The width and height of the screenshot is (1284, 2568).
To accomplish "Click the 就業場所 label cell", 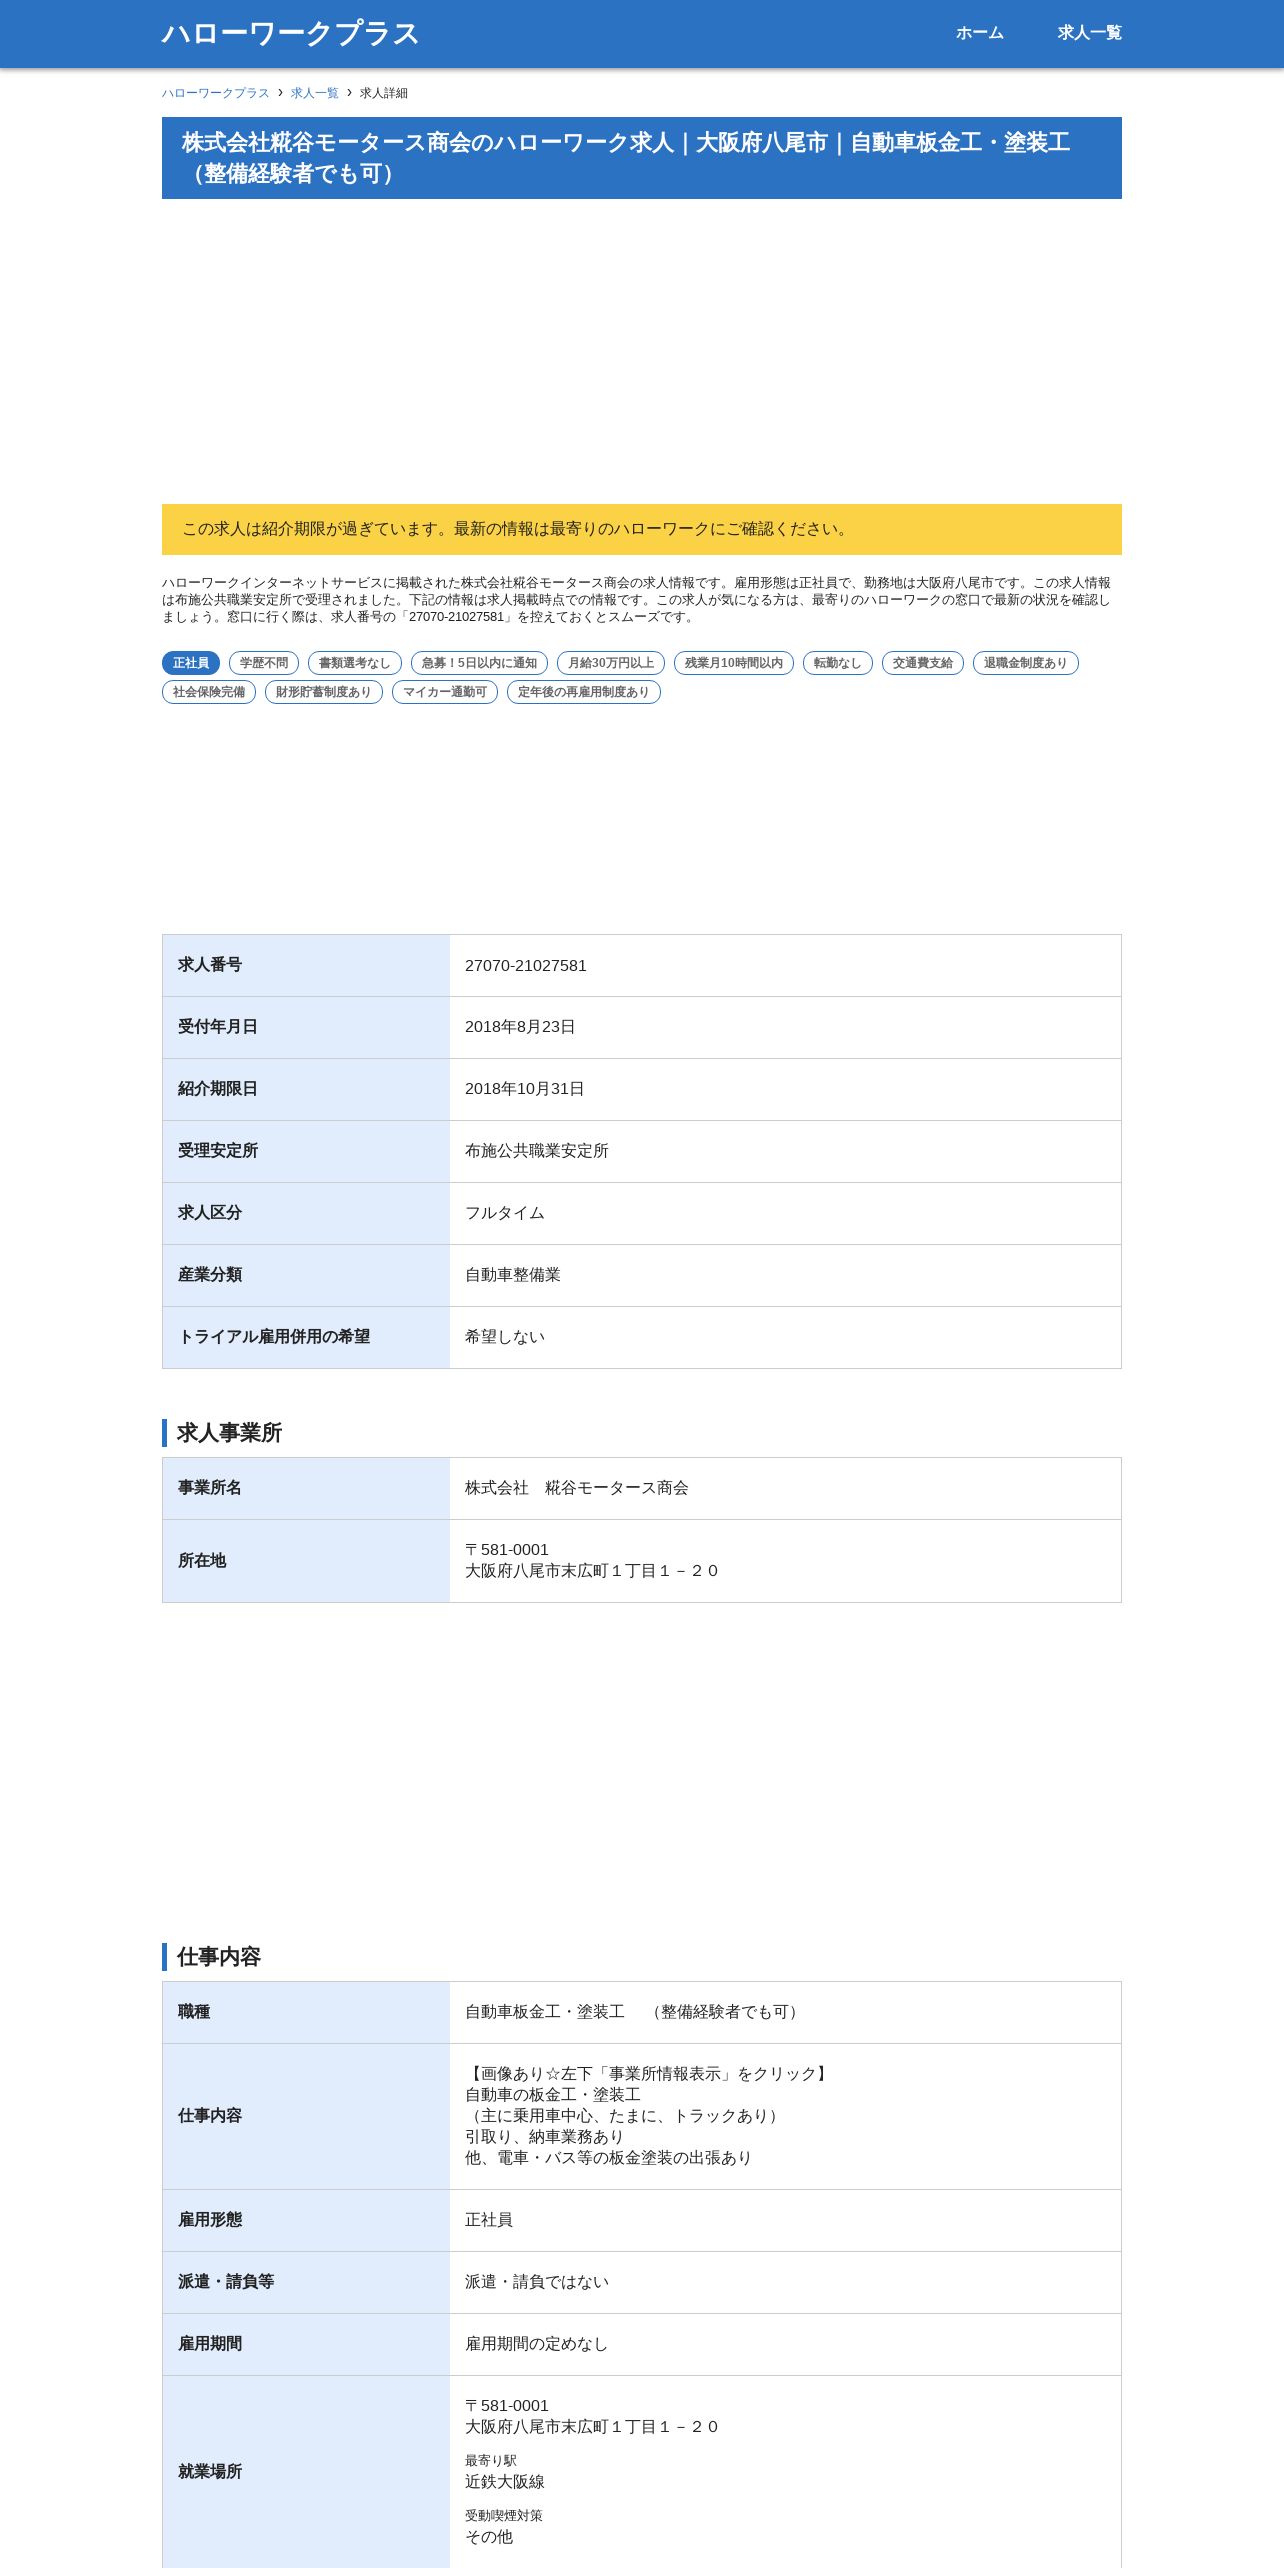I will coord(306,2472).
